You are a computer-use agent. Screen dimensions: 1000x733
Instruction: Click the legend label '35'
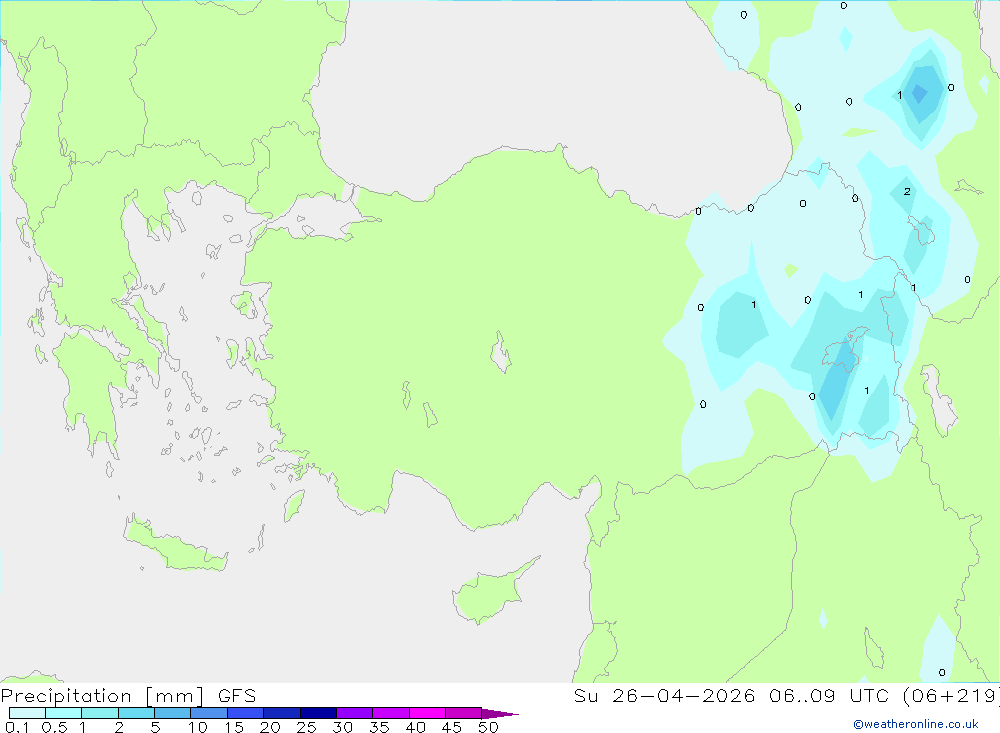pyautogui.click(x=379, y=727)
